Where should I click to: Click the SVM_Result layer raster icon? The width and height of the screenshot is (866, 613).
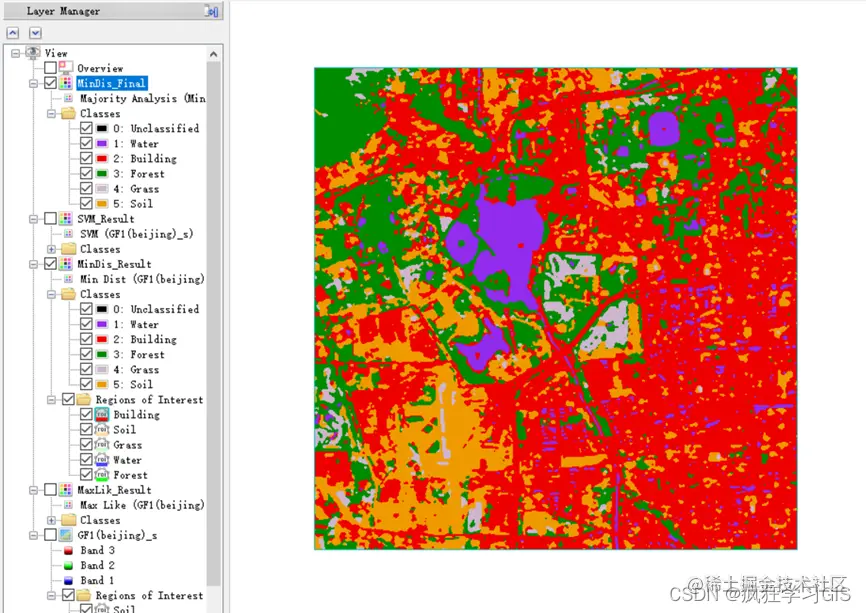click(x=66, y=219)
